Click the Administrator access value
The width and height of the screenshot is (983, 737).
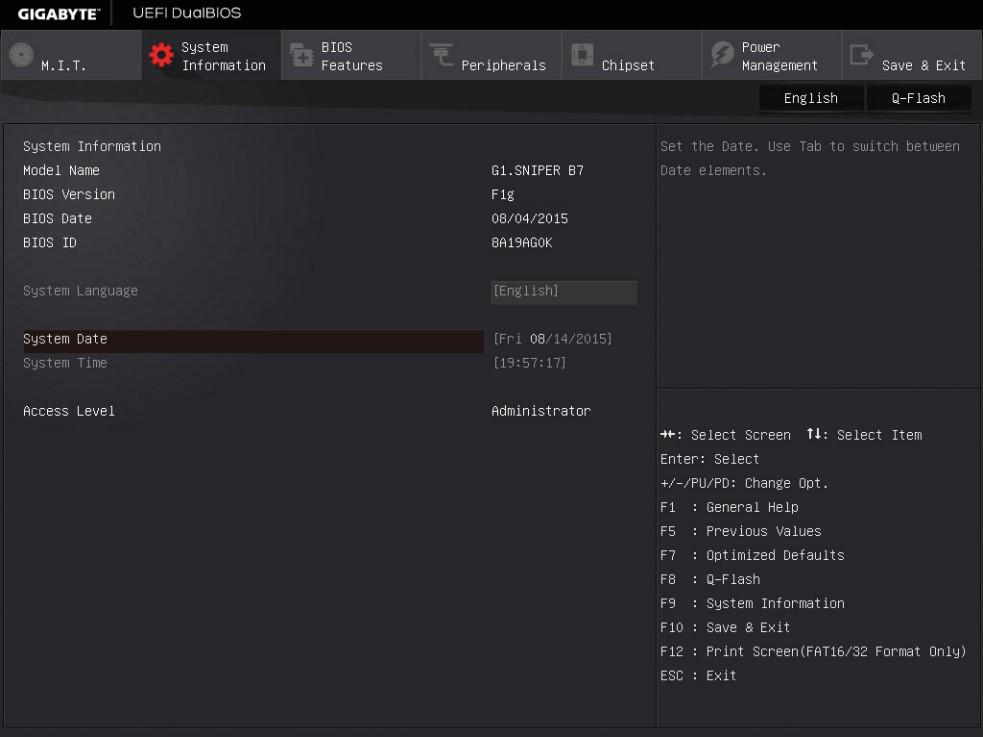(x=541, y=411)
